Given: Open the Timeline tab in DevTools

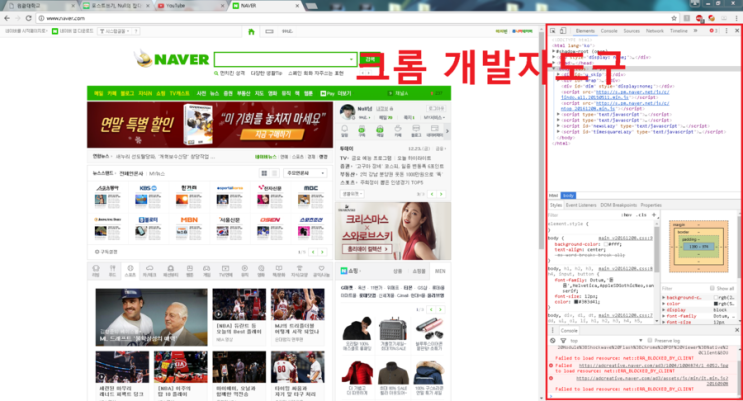Looking at the screenshot, I should pos(679,31).
